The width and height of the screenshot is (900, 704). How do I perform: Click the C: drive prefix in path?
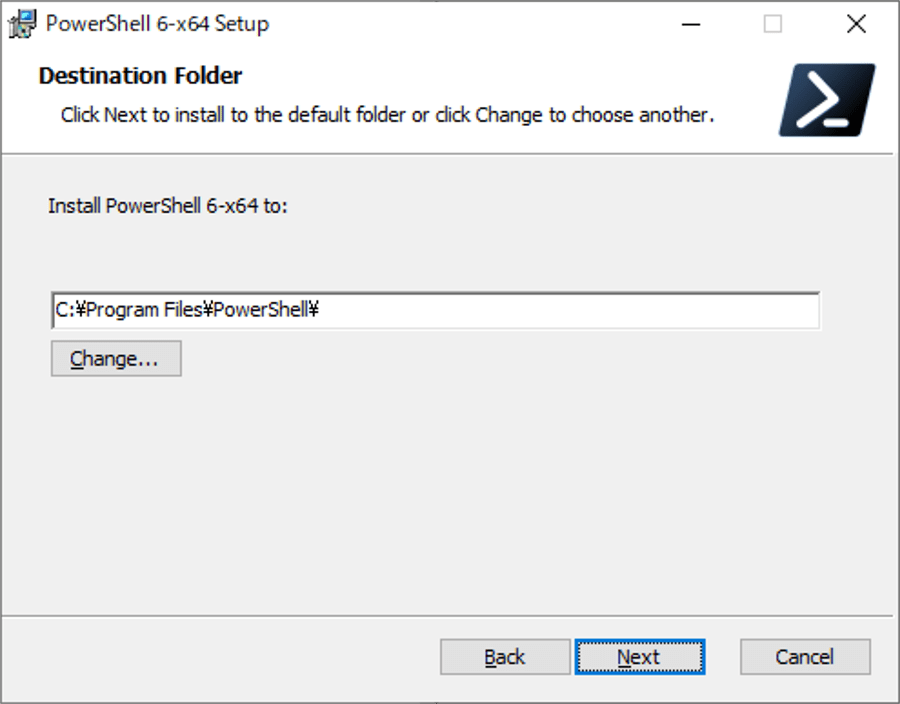64,310
